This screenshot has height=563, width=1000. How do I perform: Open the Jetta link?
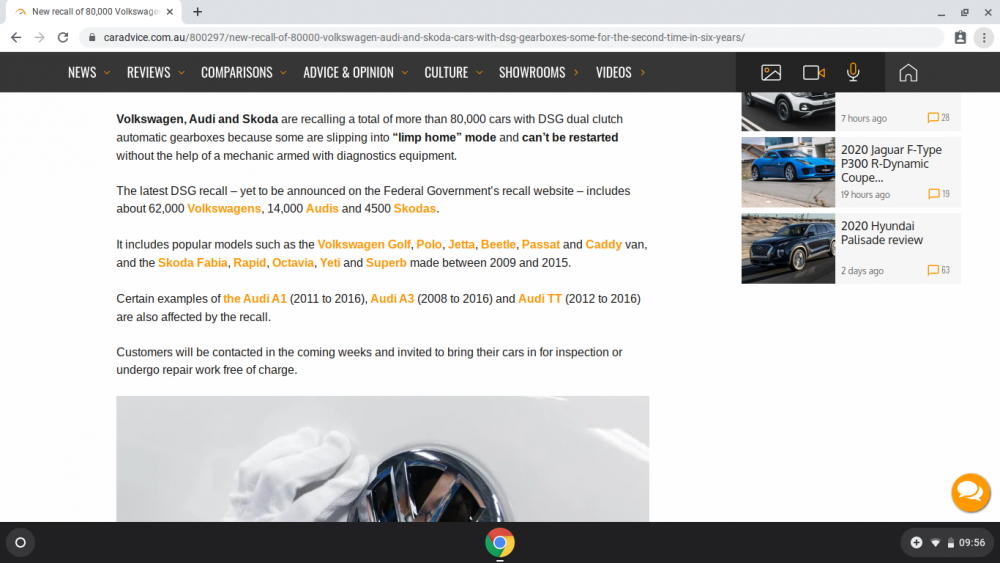coord(461,244)
